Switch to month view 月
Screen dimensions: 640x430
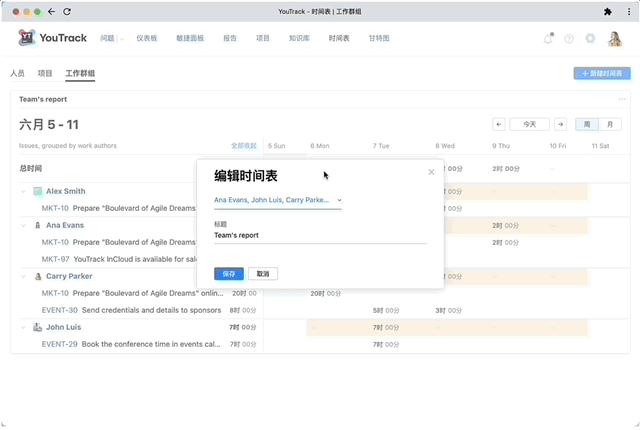(610, 124)
